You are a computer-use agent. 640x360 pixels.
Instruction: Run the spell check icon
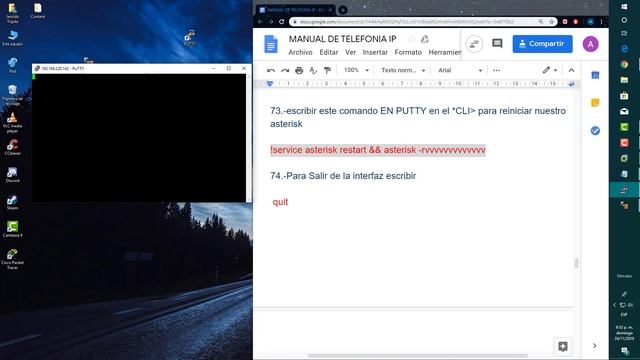(313, 70)
